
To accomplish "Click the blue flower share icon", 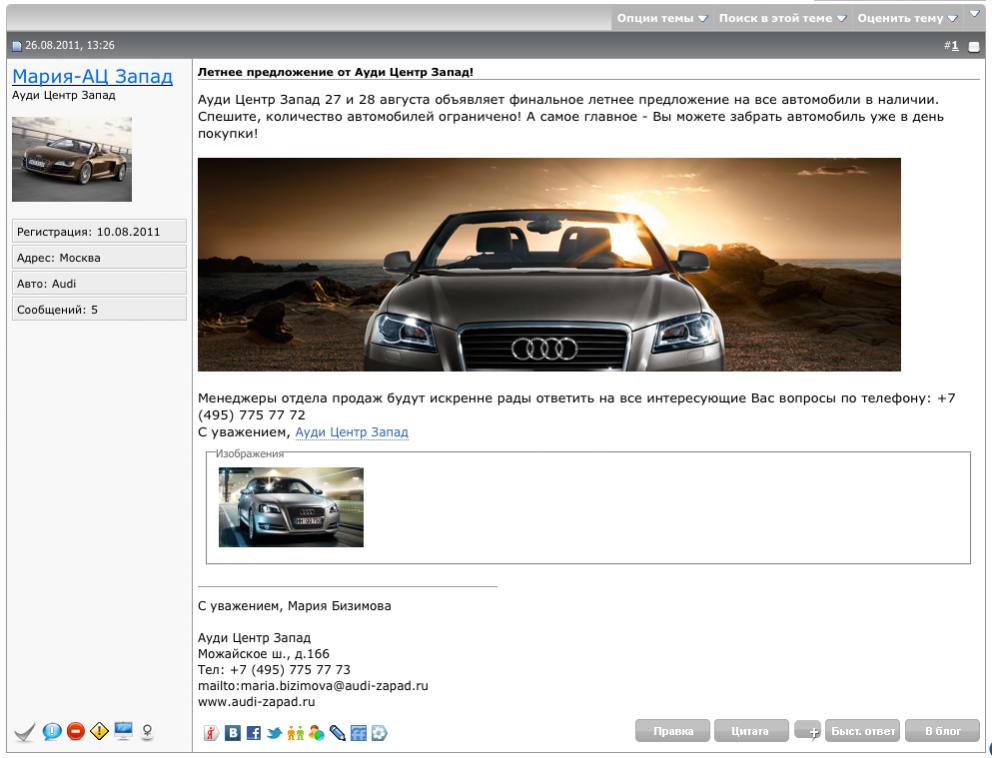I will pos(379,733).
